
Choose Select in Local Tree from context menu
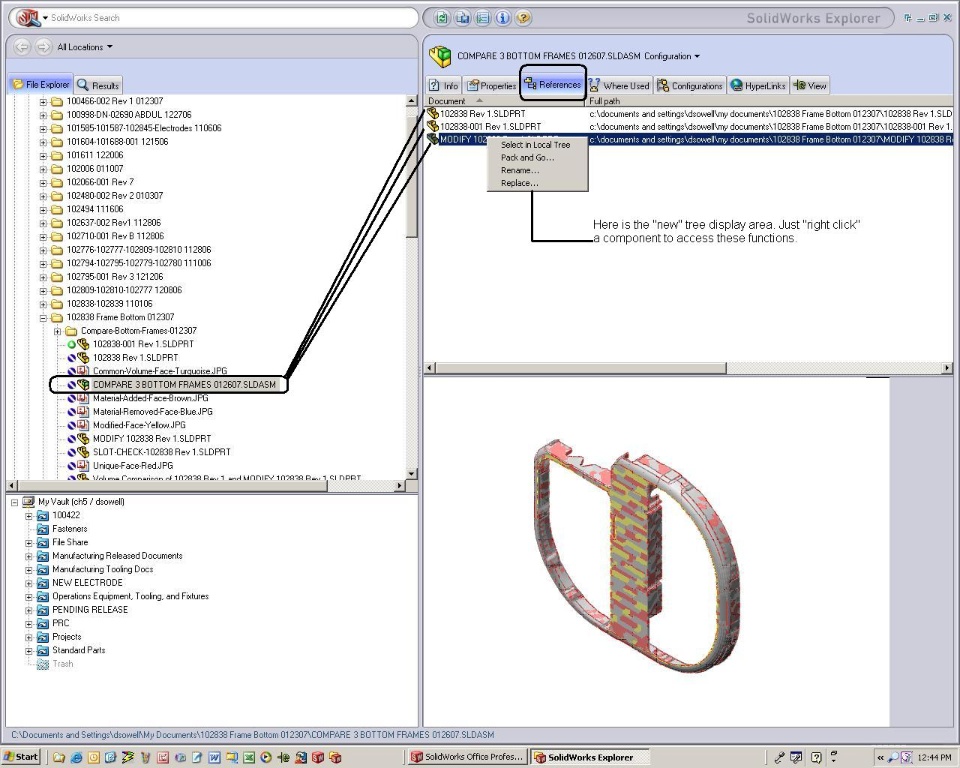pos(536,145)
